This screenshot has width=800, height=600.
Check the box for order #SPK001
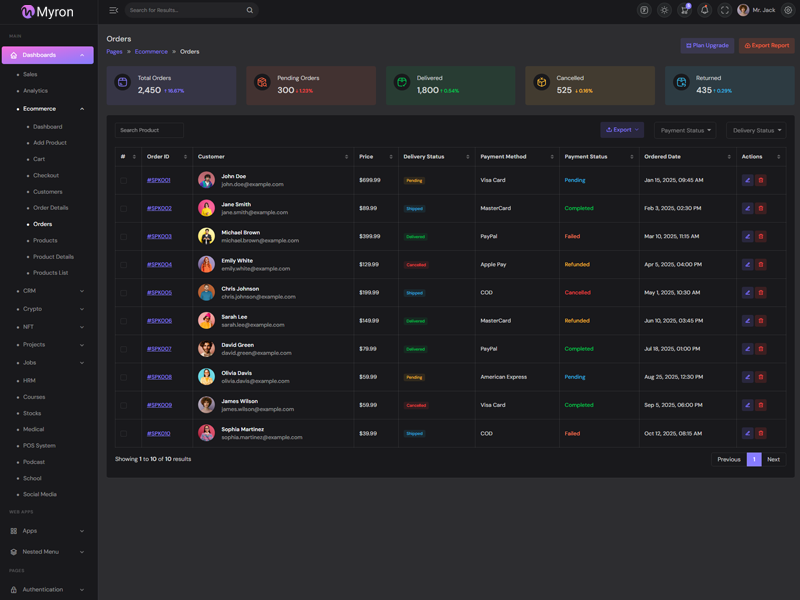(124, 181)
